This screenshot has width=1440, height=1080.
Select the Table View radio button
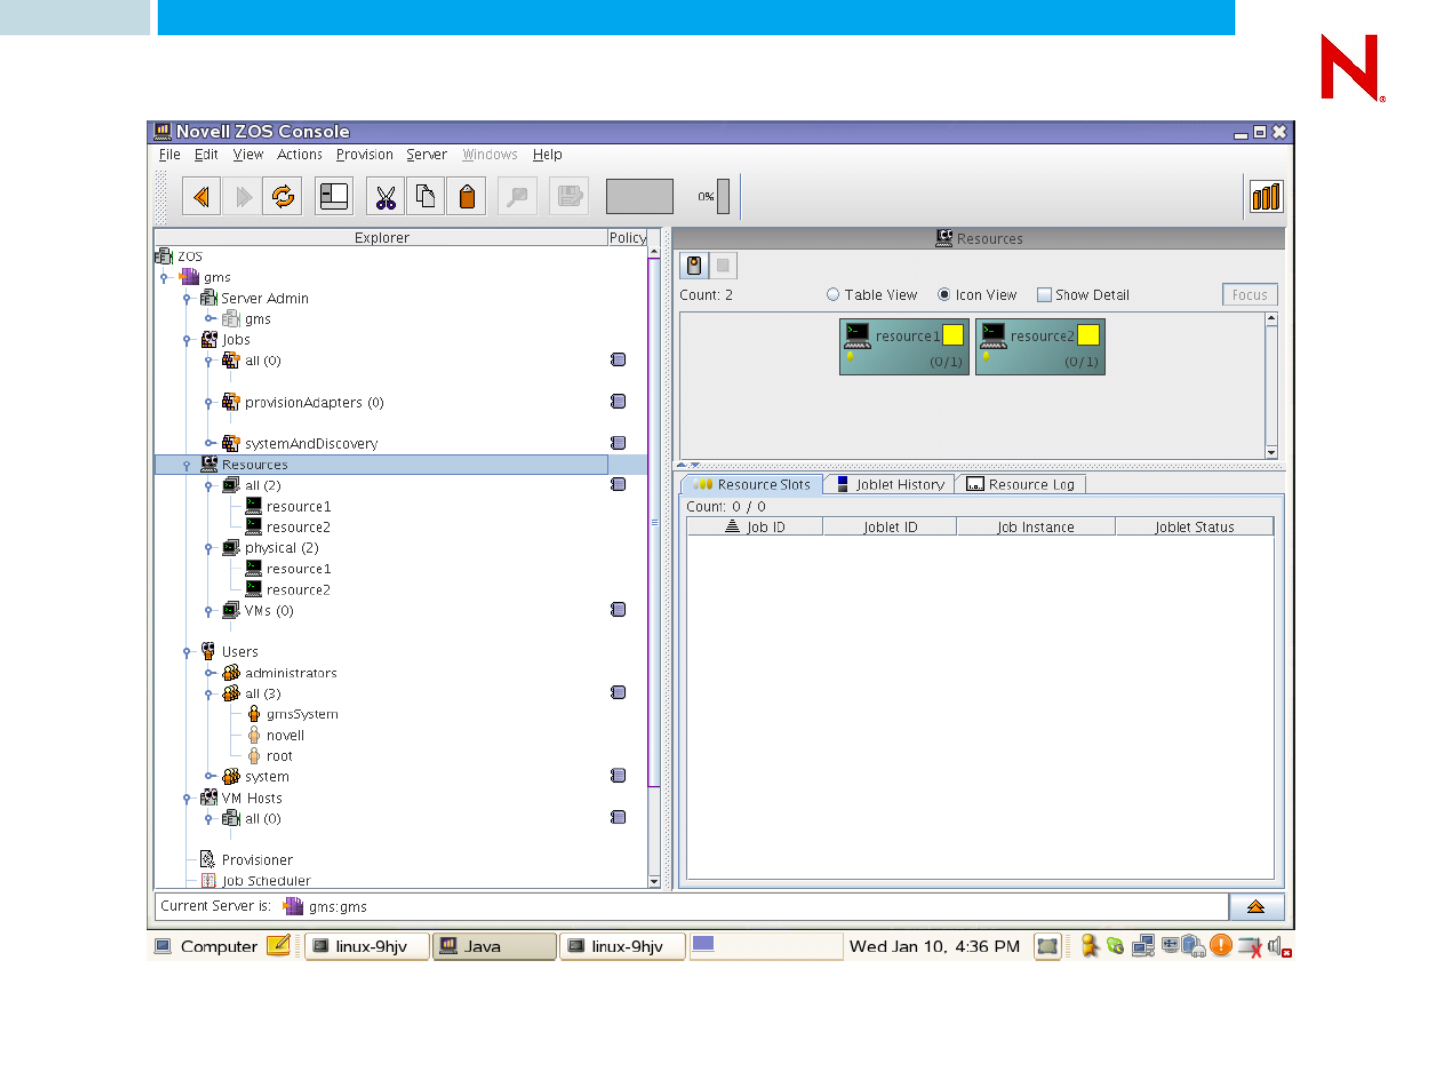(833, 295)
